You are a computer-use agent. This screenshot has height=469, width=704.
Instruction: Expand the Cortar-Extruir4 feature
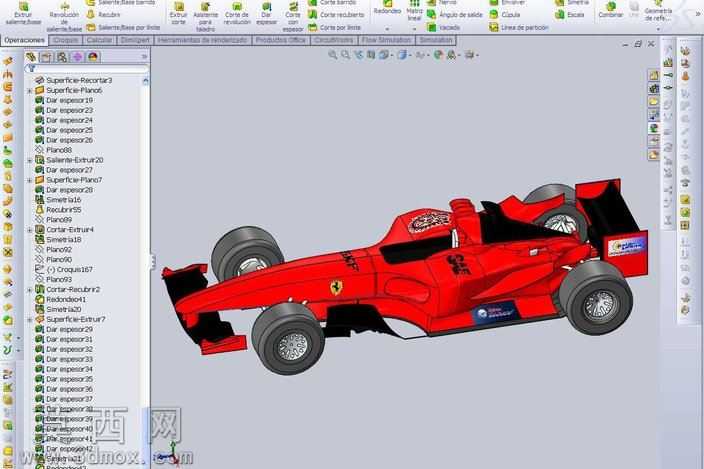coord(30,230)
